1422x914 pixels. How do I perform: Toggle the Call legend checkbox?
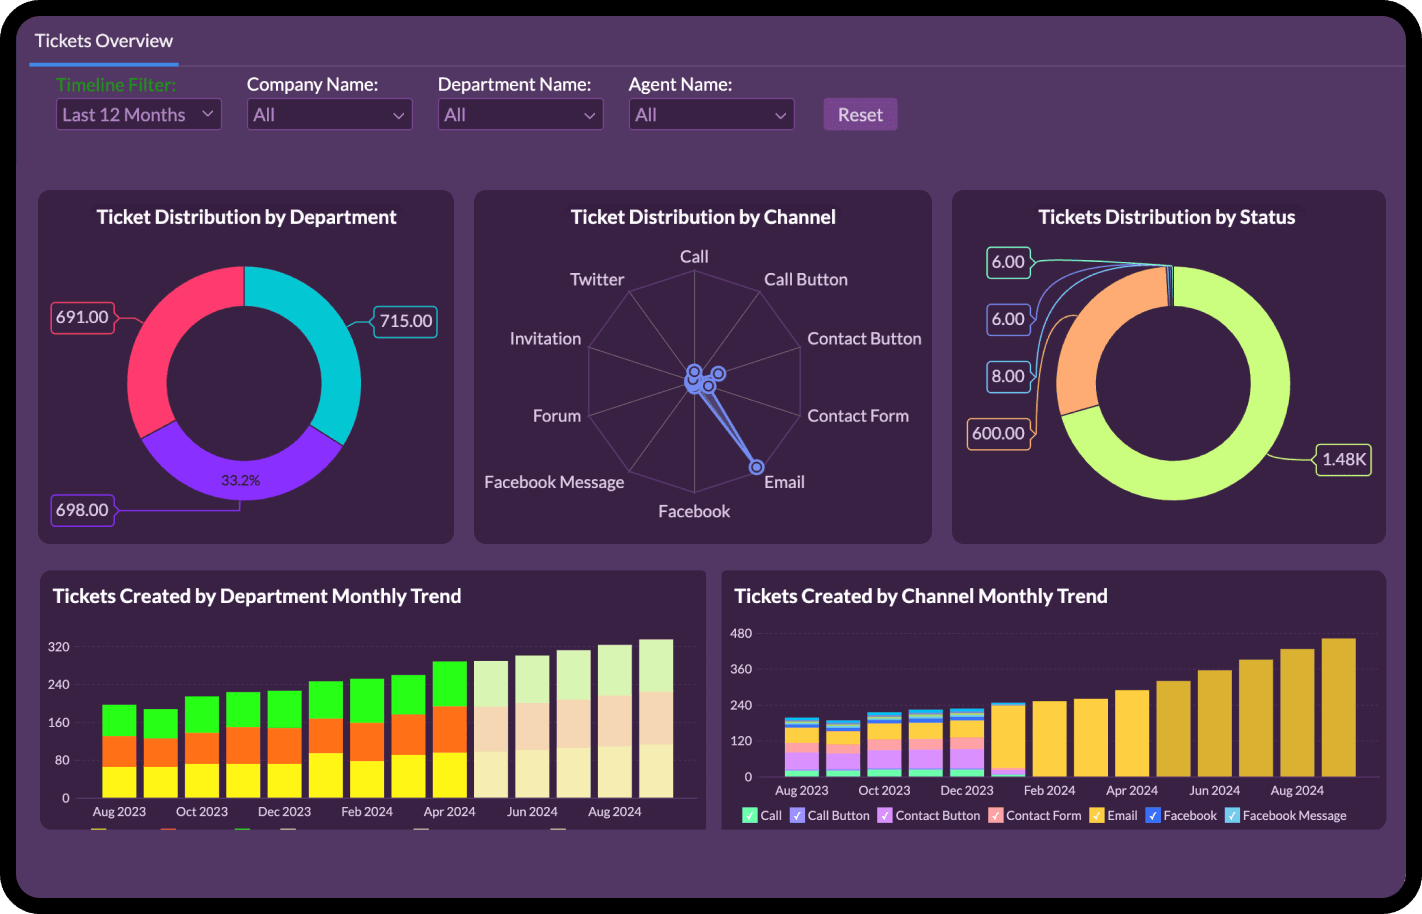click(750, 816)
